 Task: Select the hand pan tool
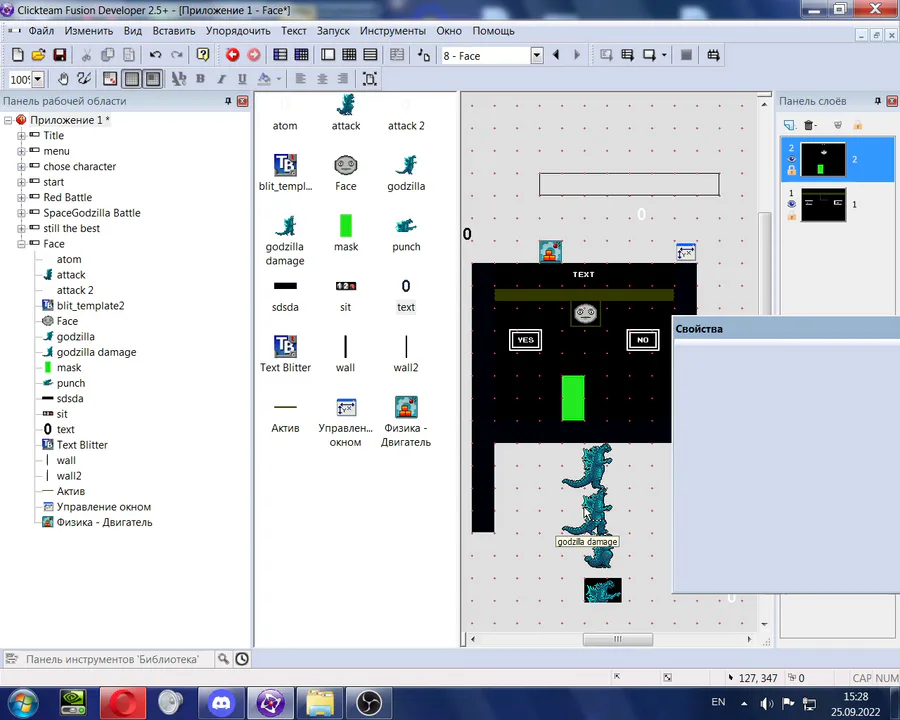(63, 79)
